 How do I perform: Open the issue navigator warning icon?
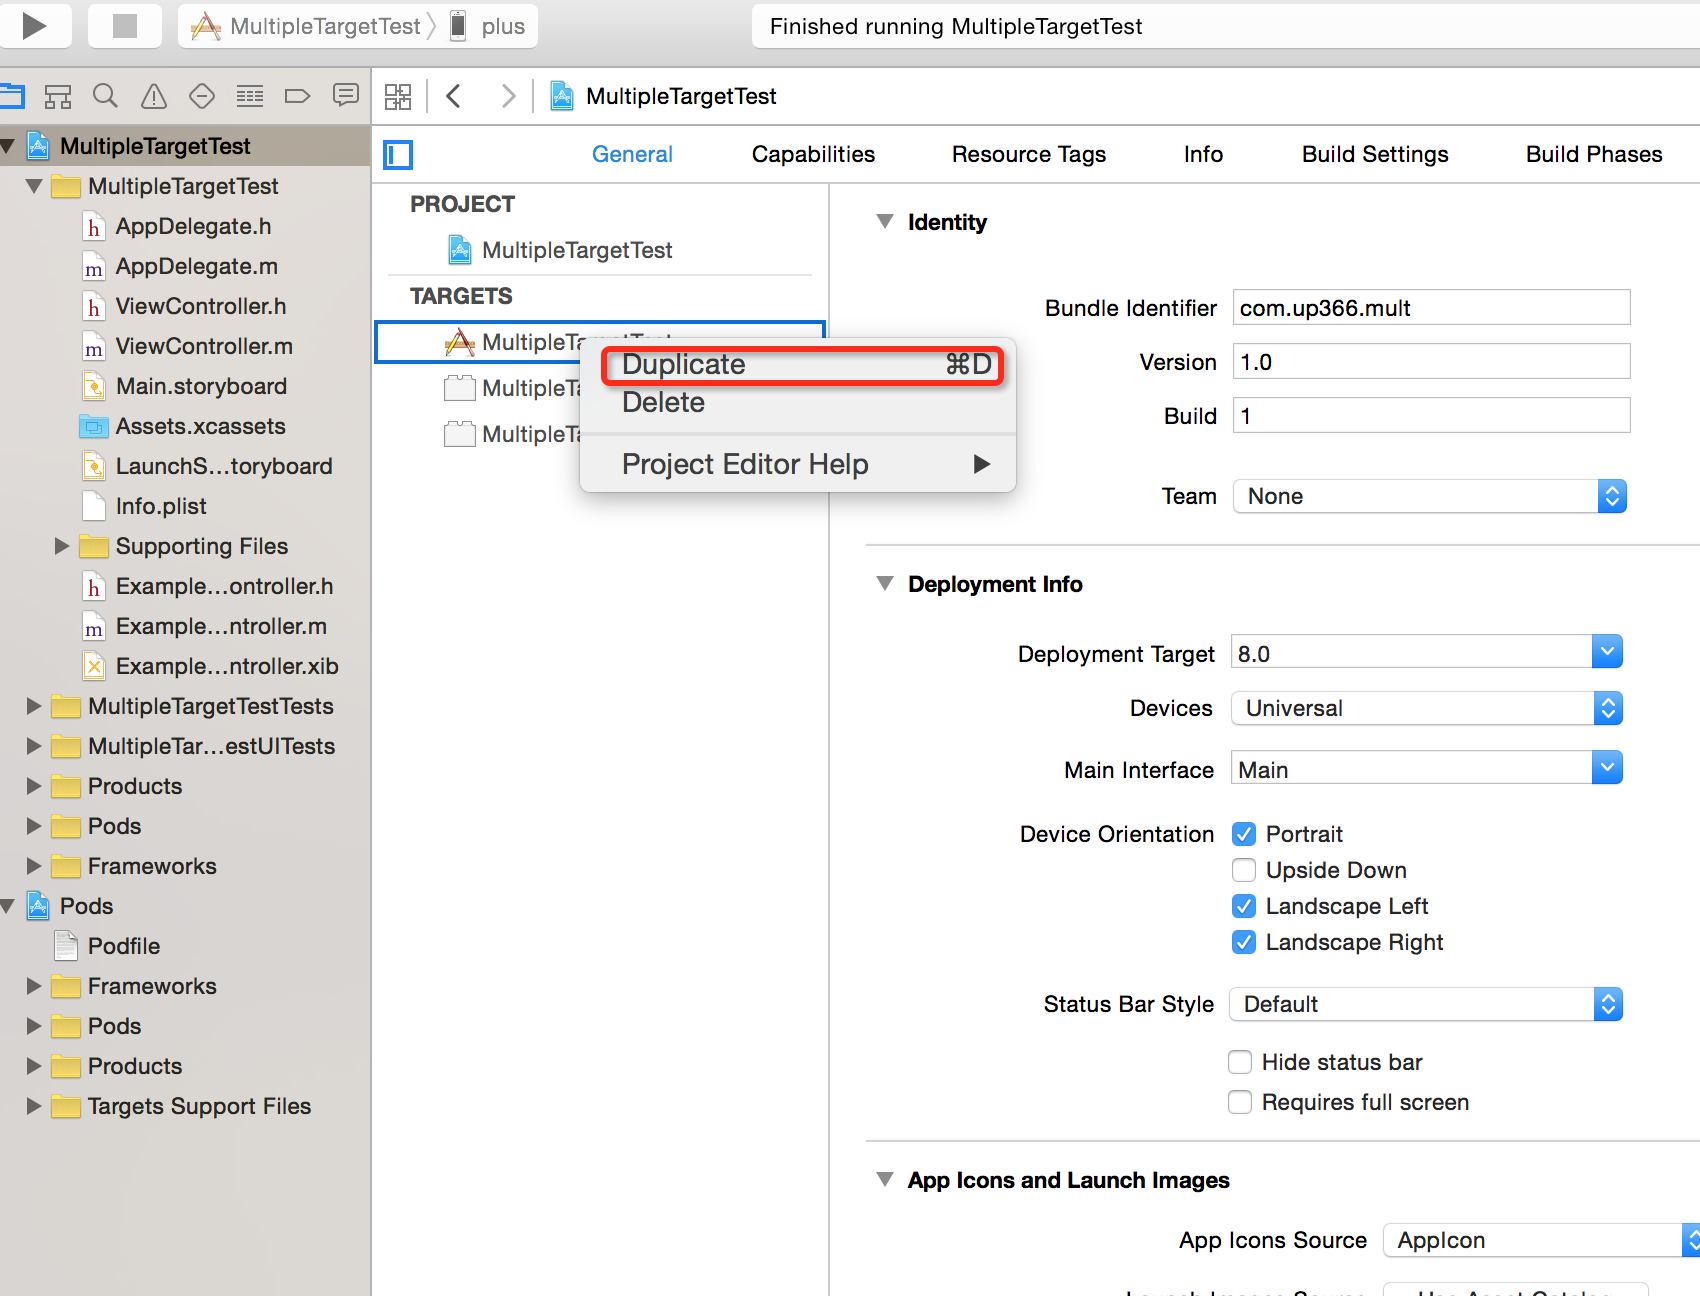154,96
